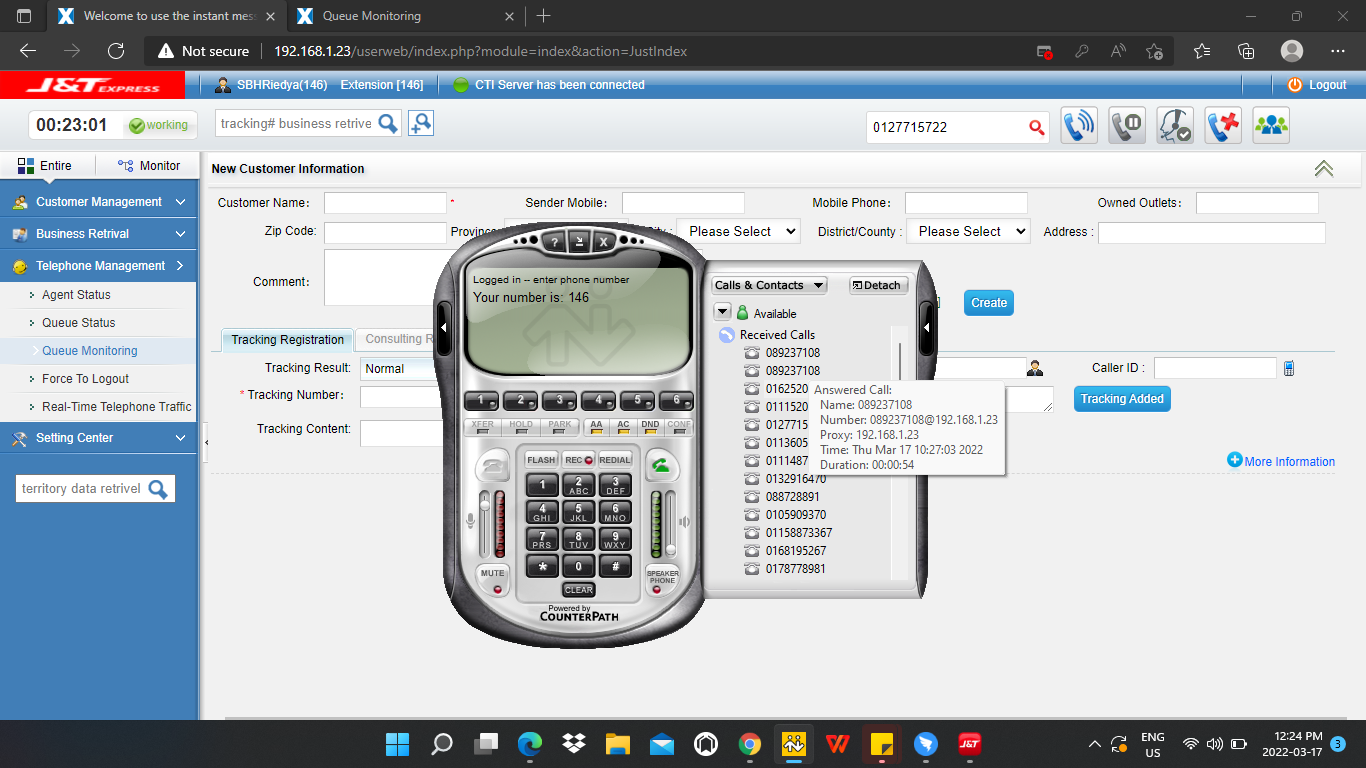Screen dimensions: 1366x768
Task: Click the blue dial call icon
Action: [x=1079, y=126]
